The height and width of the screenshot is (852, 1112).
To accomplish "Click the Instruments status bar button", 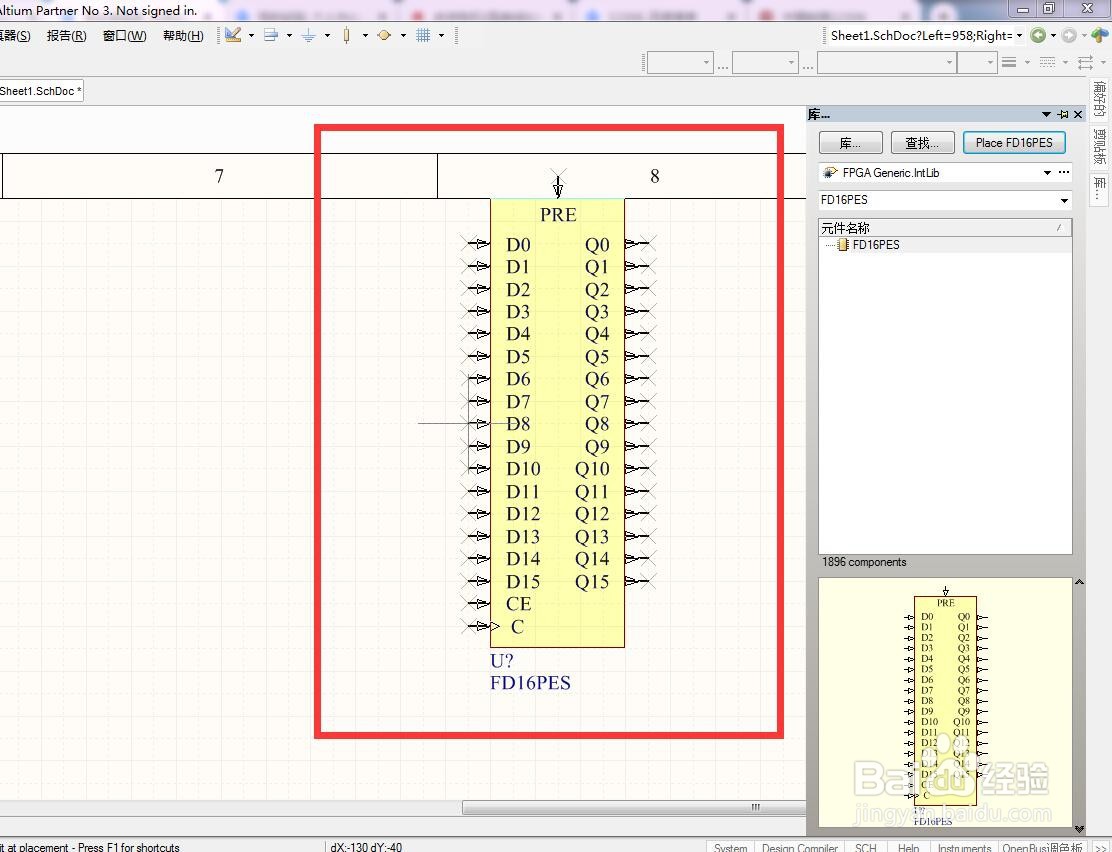I will point(964,847).
